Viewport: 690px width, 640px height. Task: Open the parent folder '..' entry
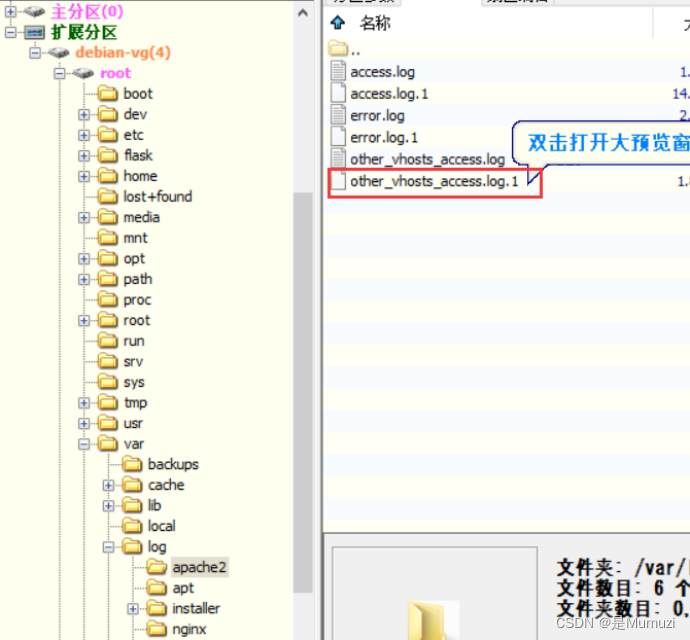[x=344, y=49]
